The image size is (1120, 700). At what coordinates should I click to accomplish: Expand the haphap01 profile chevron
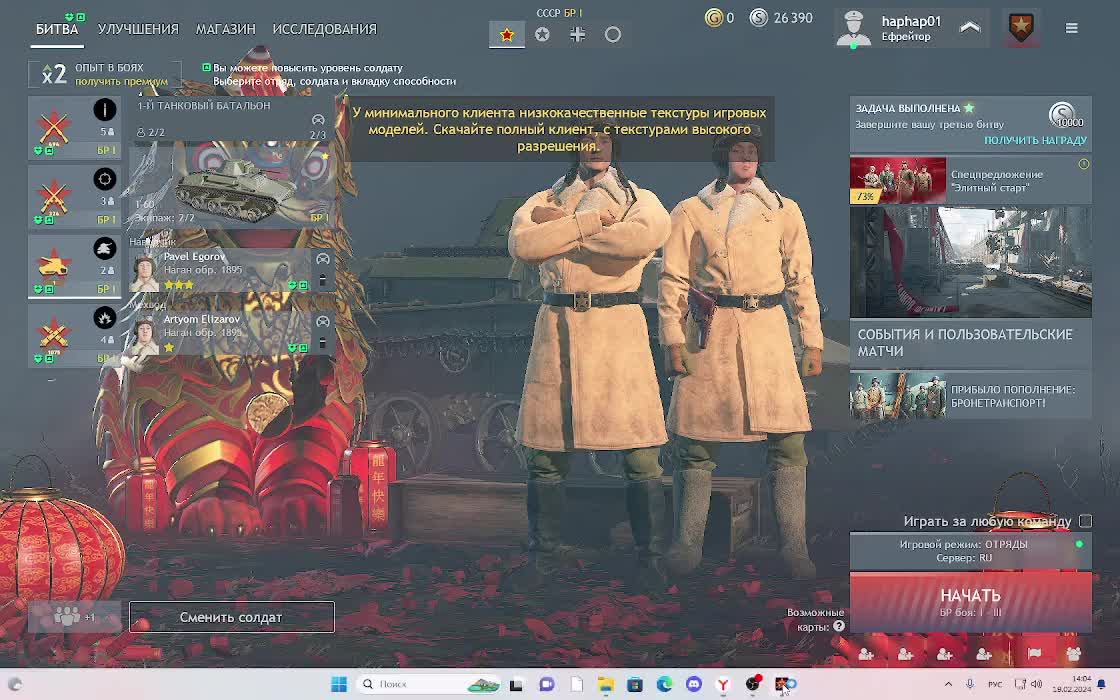[x=969, y=28]
